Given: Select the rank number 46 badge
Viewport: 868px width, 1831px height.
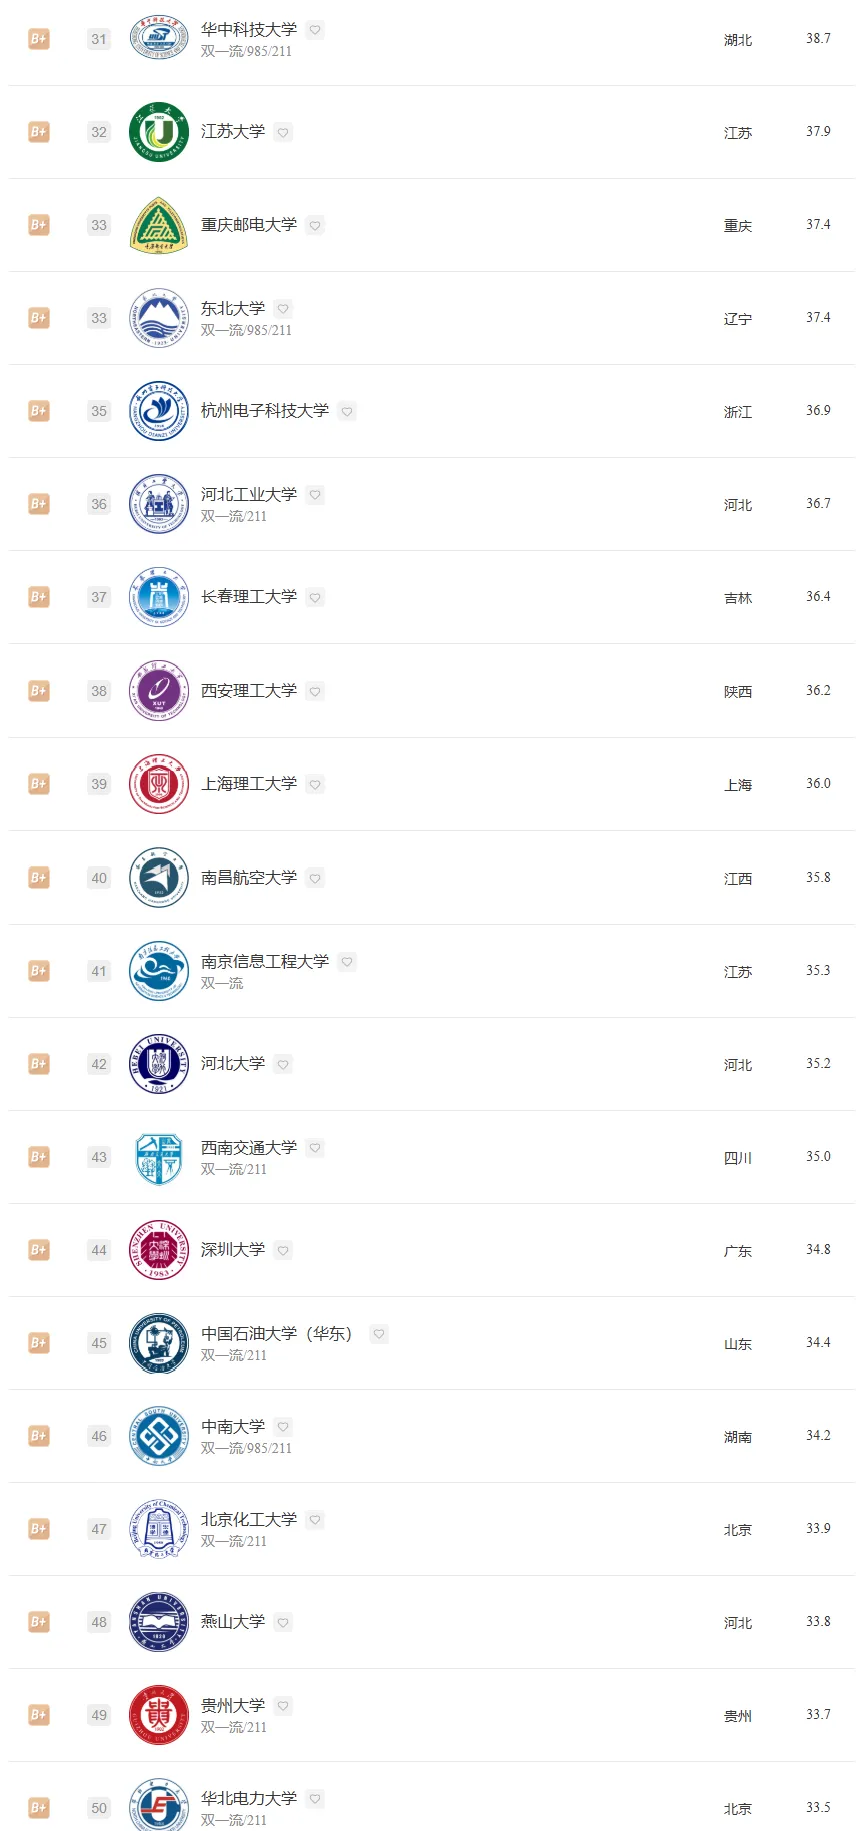Looking at the screenshot, I should click(99, 1436).
